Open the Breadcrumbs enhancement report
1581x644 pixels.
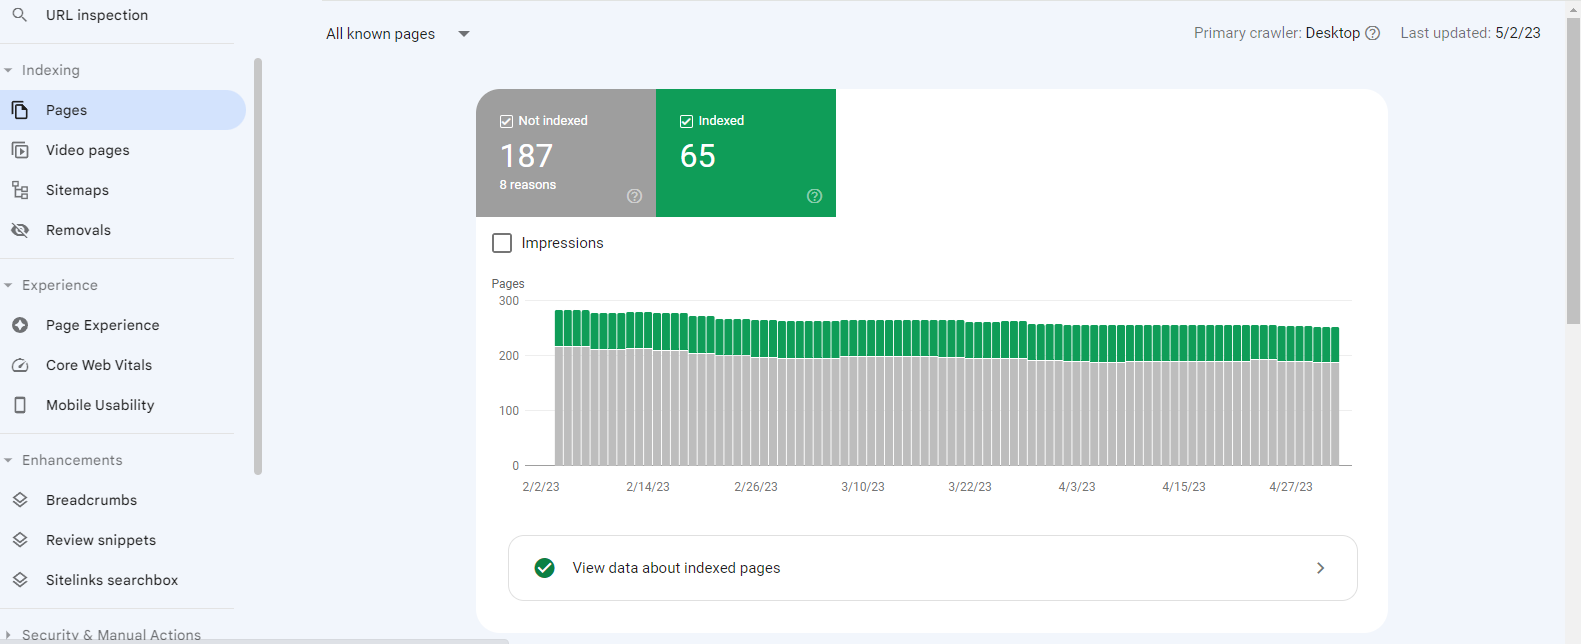91,500
